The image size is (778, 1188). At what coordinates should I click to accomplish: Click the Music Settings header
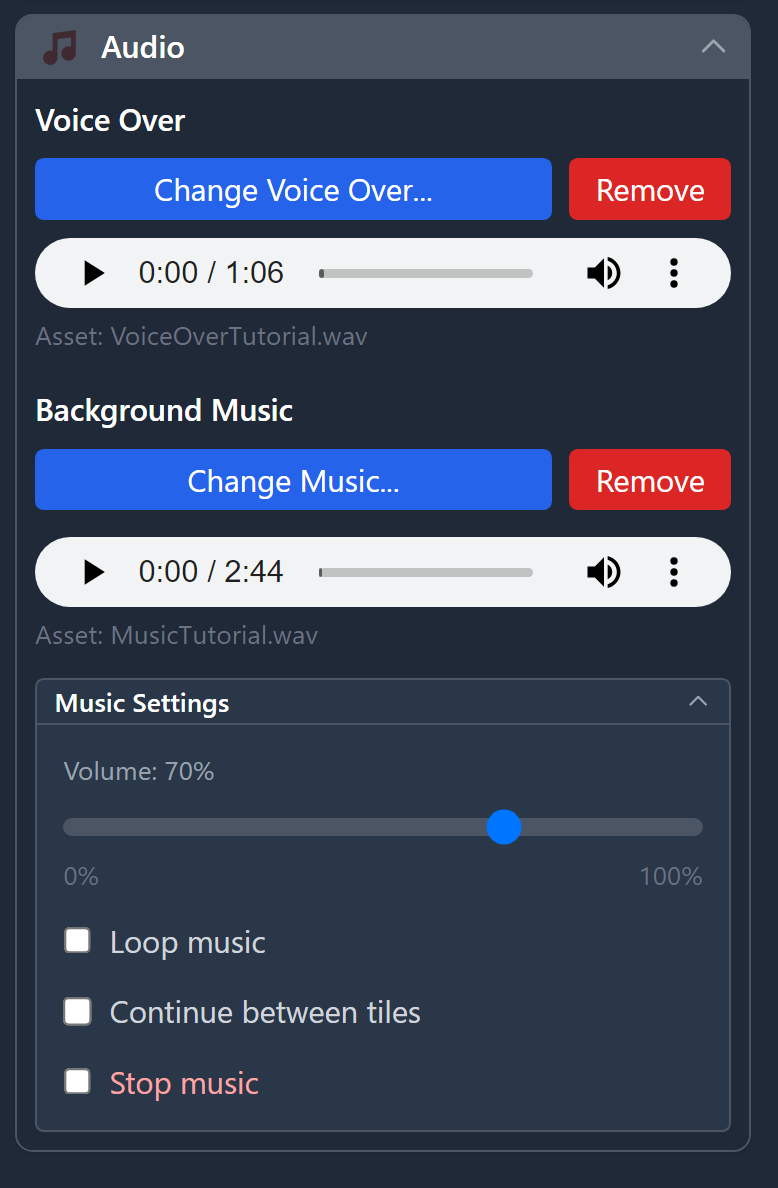click(141, 702)
